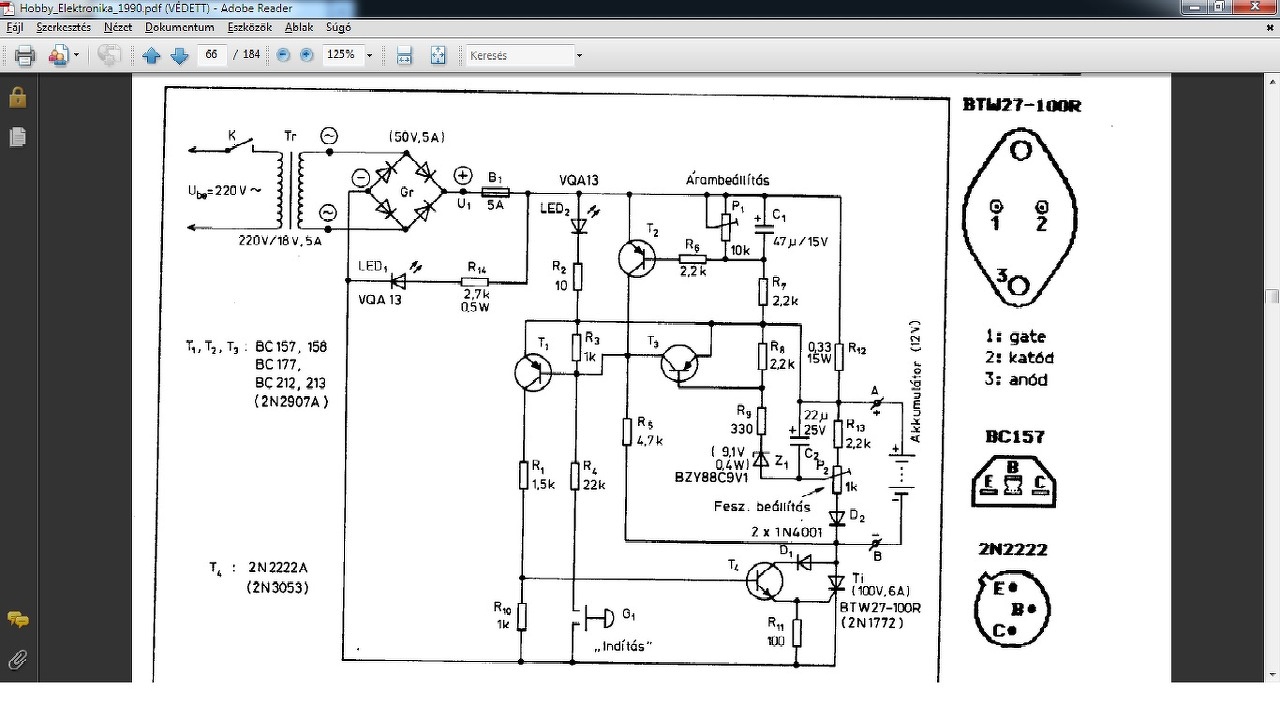Open the Fájl menu
Screen dimensions: 1280x719
pos(15,27)
